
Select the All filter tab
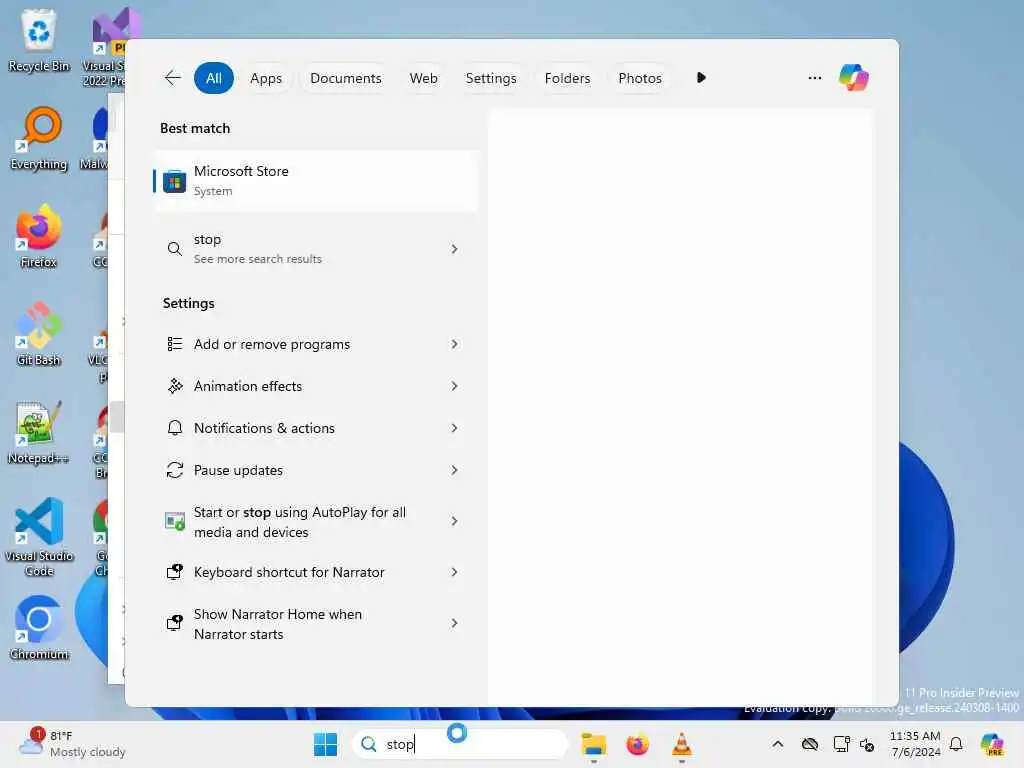tap(214, 78)
